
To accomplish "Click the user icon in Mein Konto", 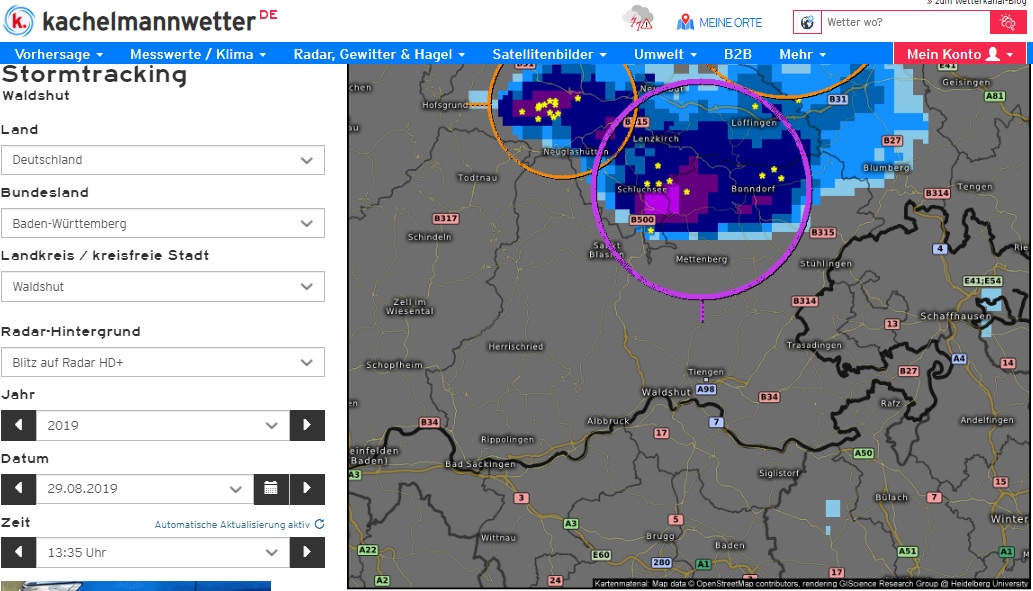I will point(992,54).
